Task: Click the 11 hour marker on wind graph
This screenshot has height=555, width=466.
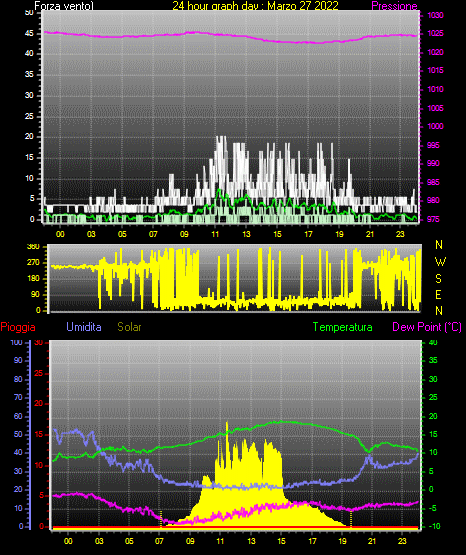Action: (x=215, y=234)
